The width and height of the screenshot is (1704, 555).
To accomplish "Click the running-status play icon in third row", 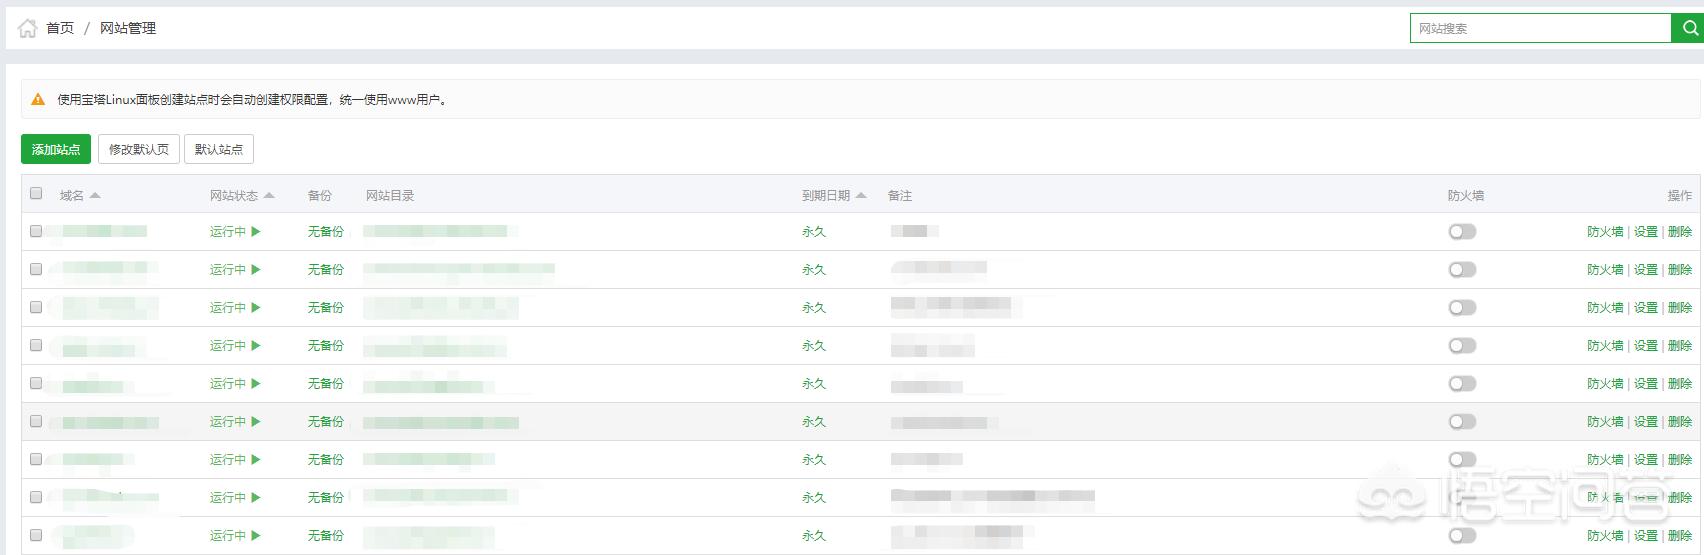I will point(256,307).
